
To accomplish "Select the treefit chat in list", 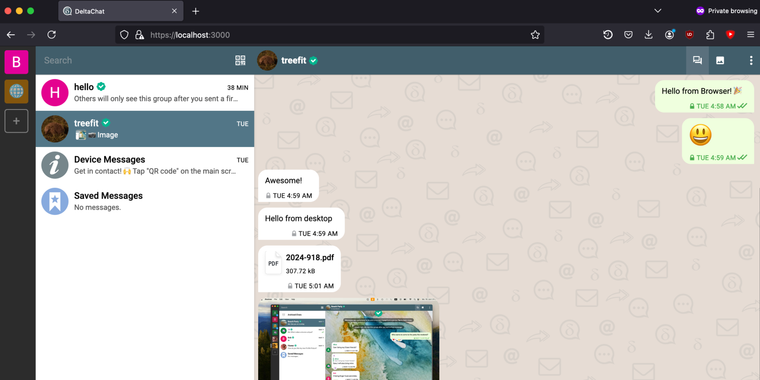I will coord(145,129).
